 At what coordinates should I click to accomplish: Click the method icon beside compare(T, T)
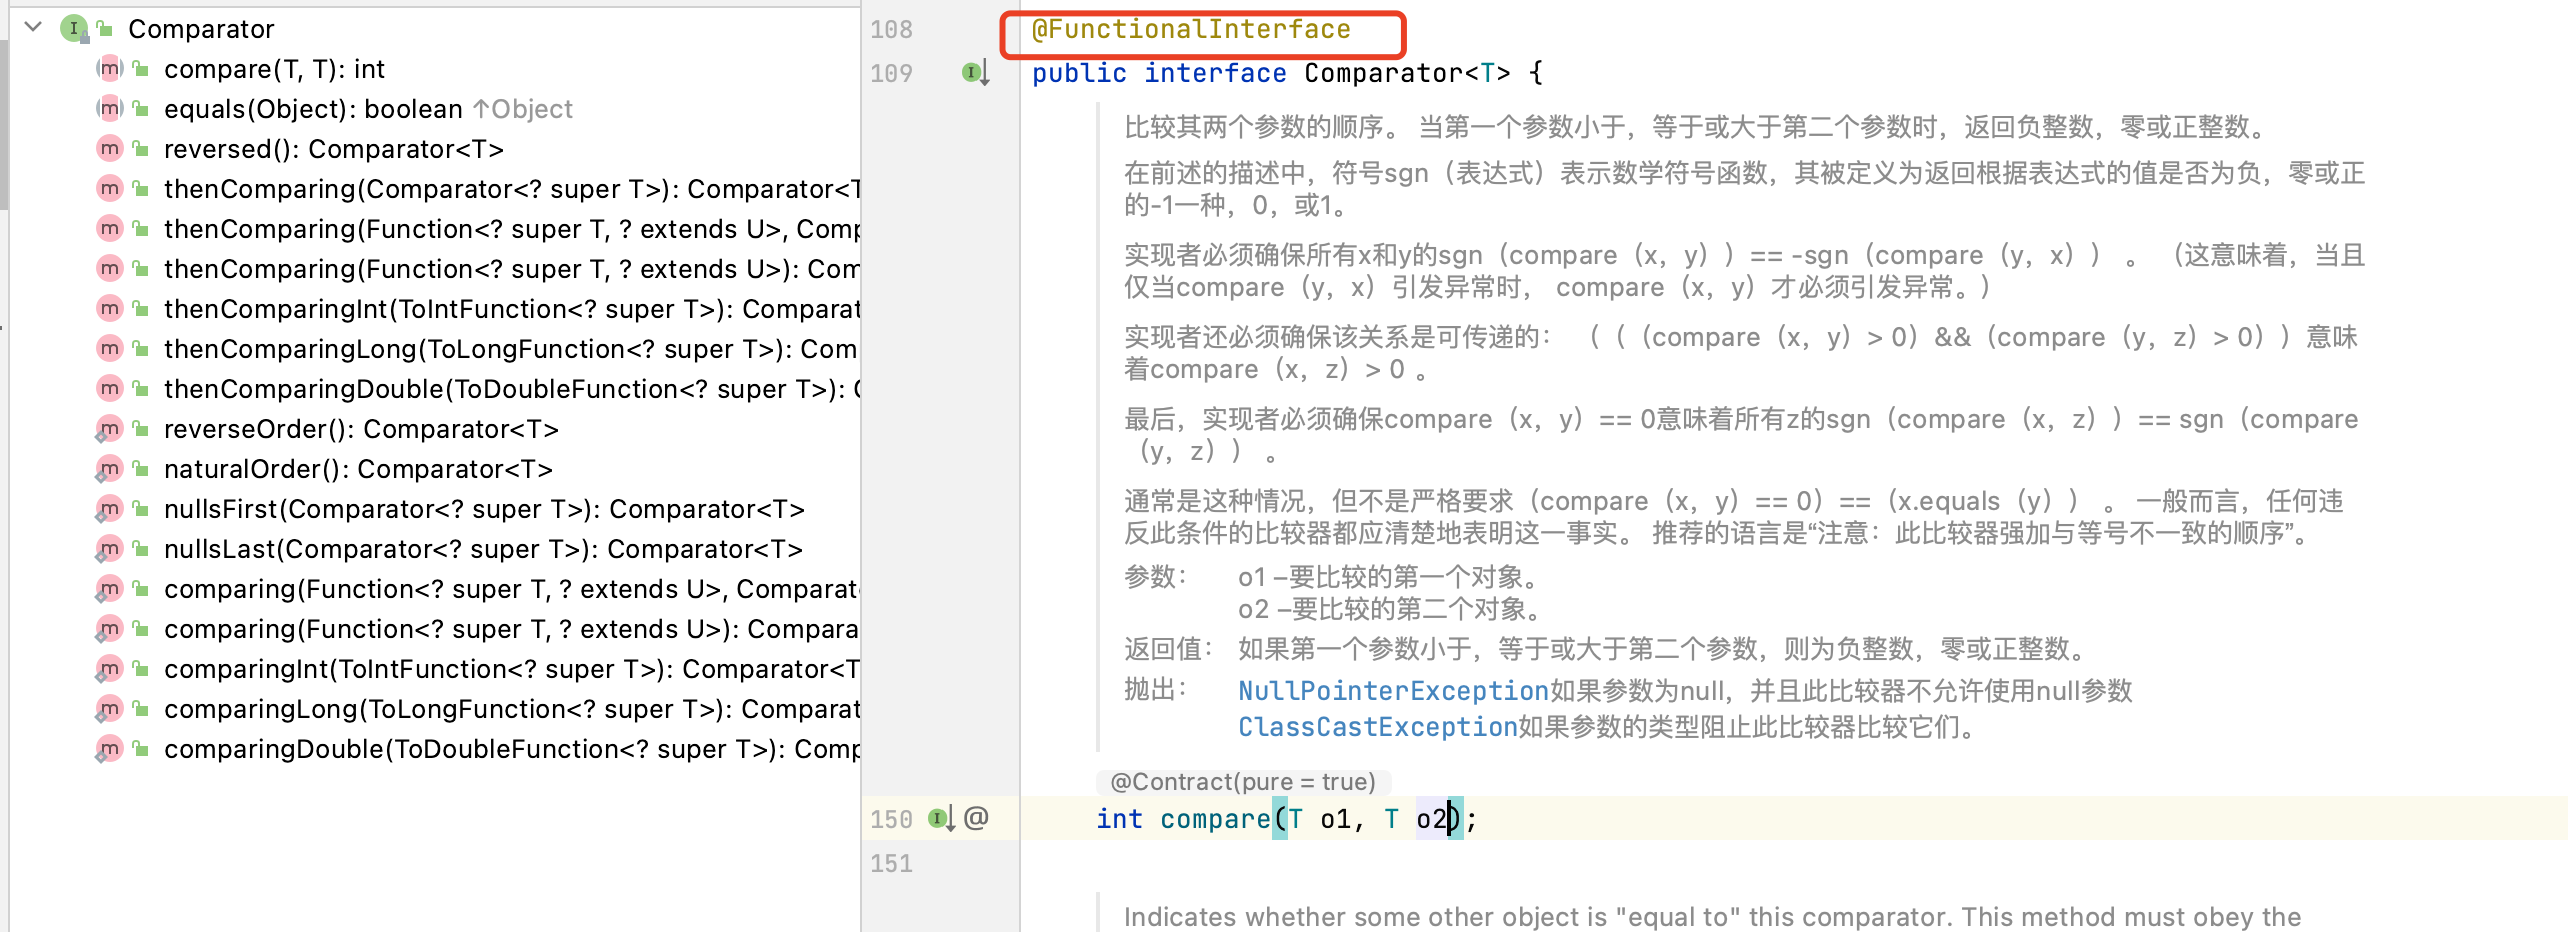pos(109,69)
